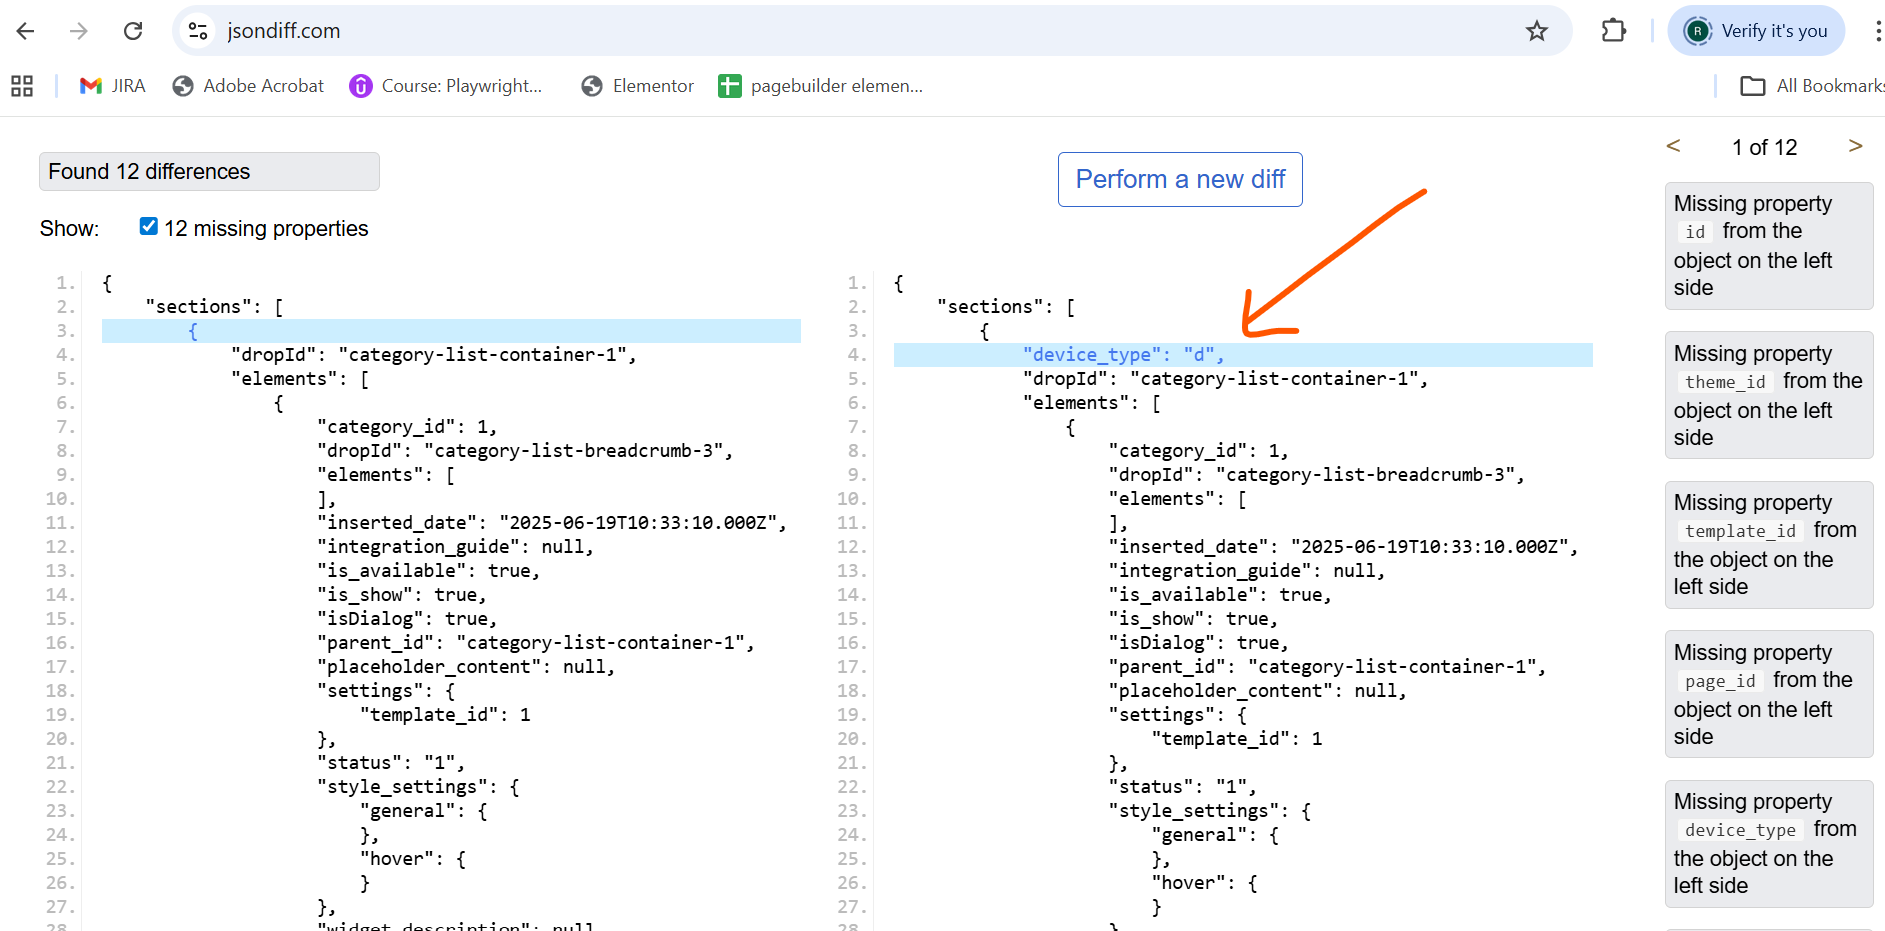Click left "template_id": 1 line
This screenshot has height=931, width=1885.
445,715
